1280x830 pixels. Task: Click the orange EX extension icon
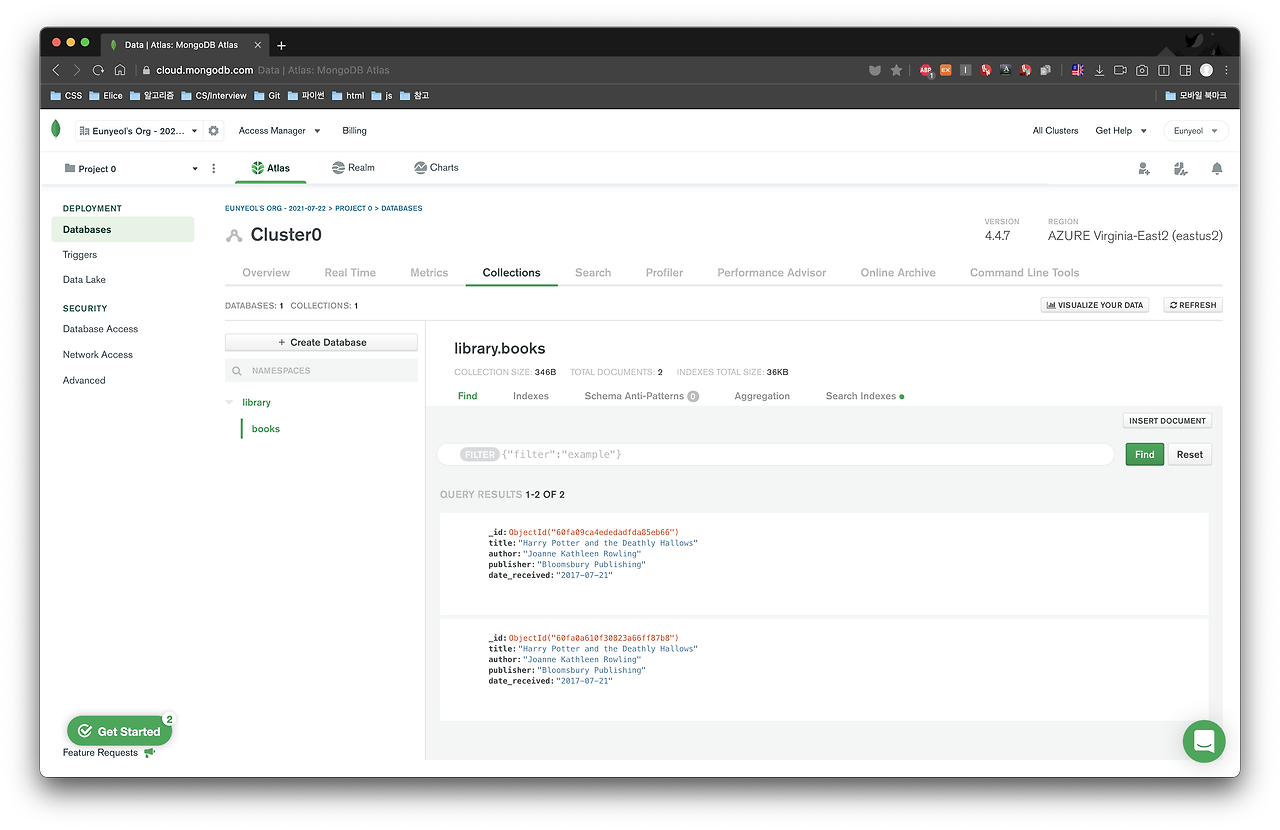pos(945,70)
